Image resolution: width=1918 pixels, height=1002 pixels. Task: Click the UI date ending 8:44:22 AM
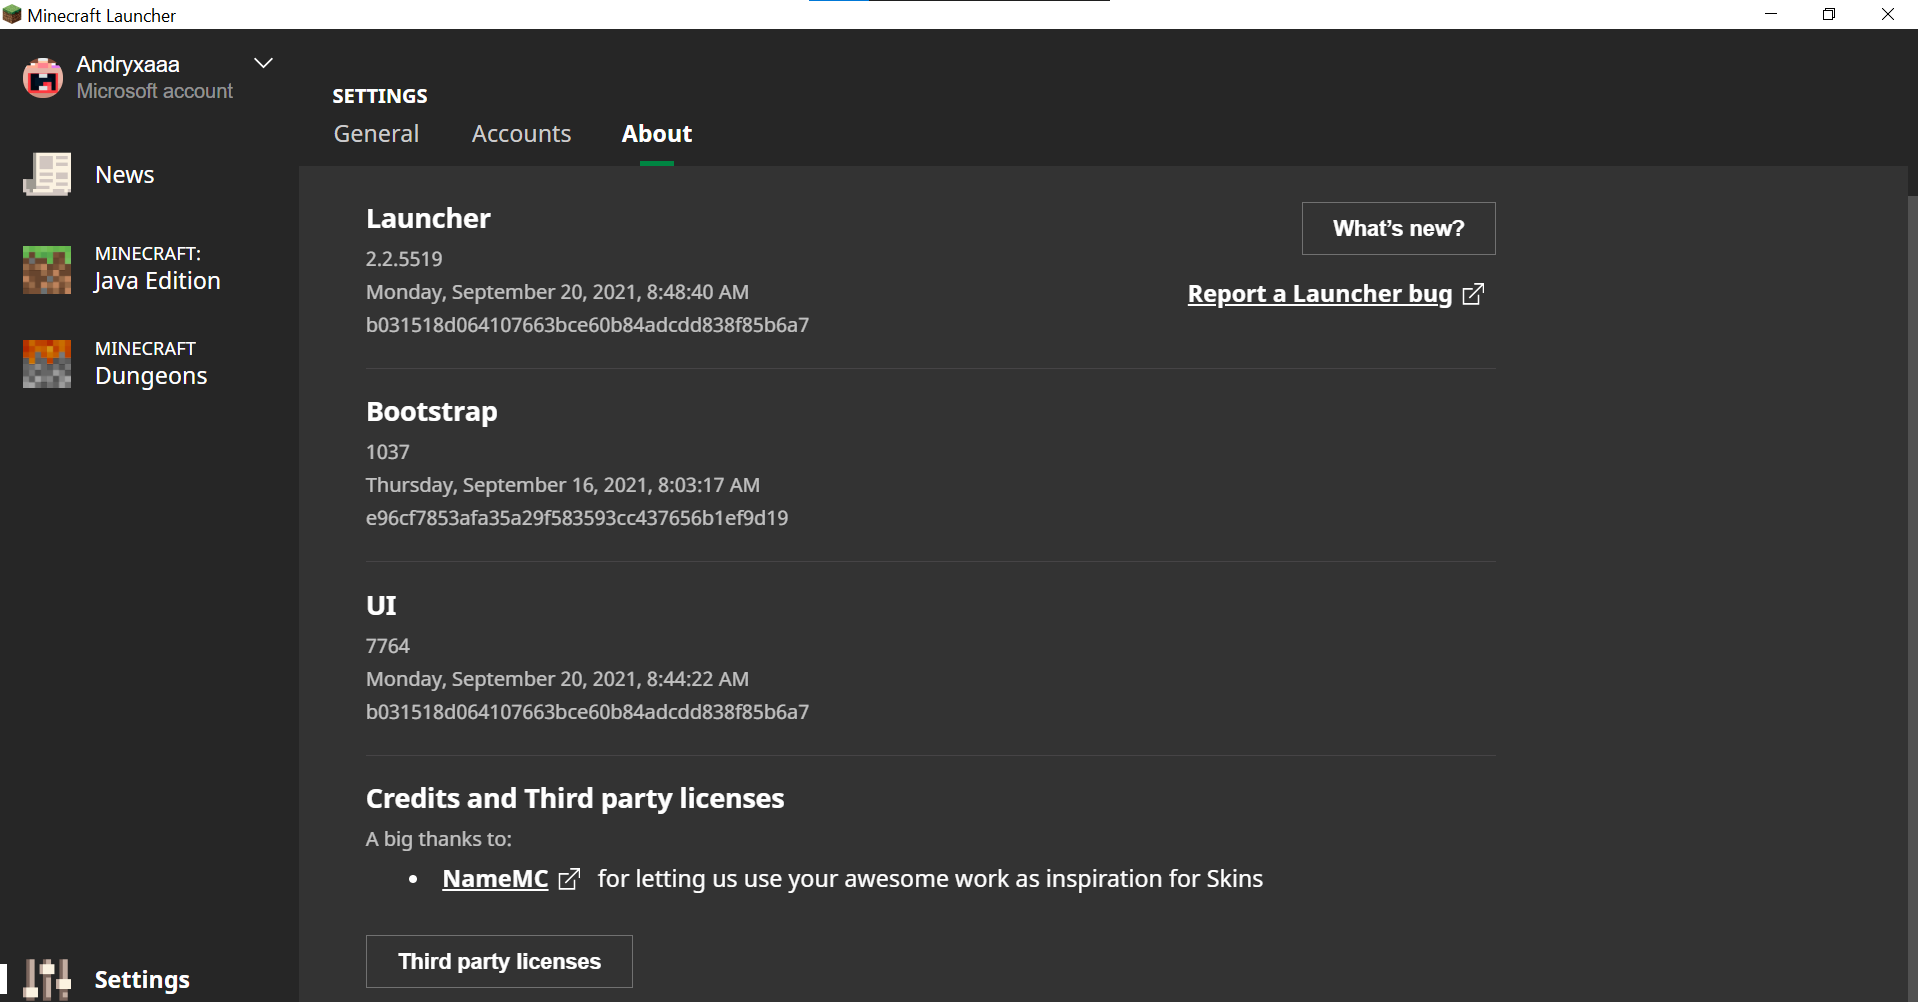(x=557, y=679)
